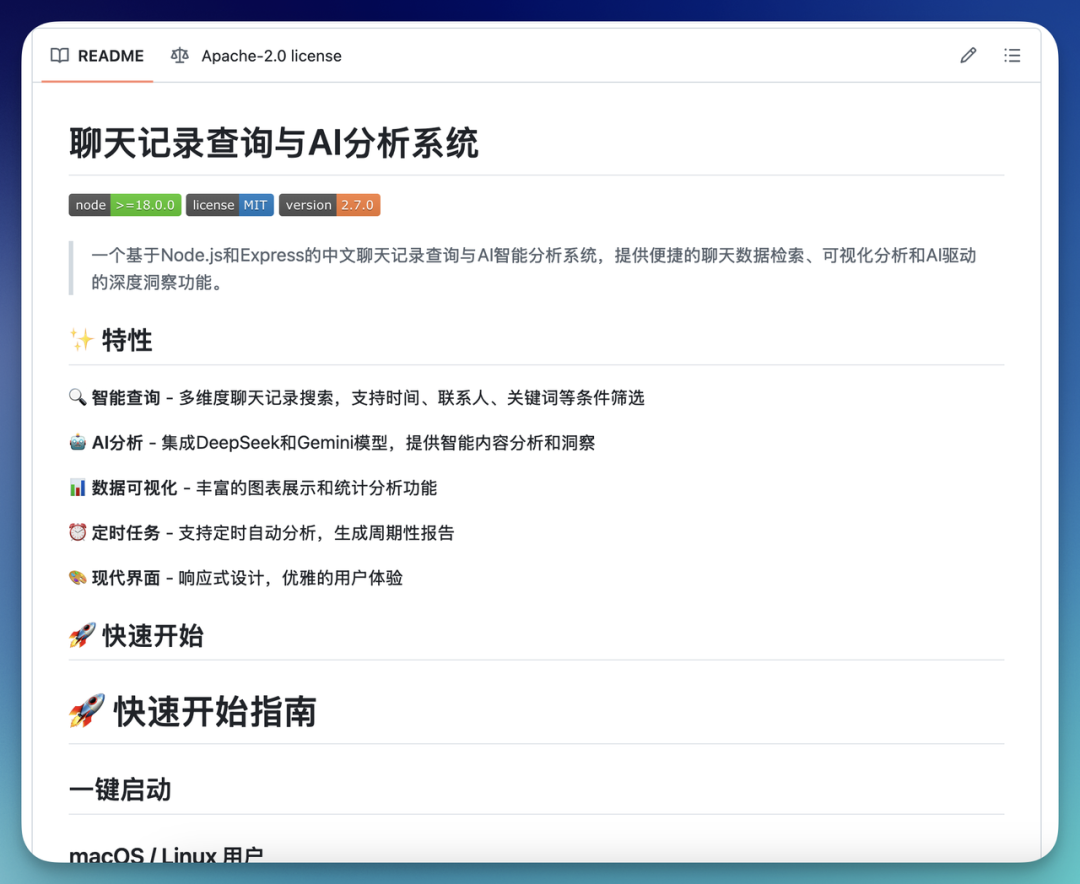Click the version 2.7.0 badge
Image resolution: width=1080 pixels, height=884 pixels.
coord(329,205)
